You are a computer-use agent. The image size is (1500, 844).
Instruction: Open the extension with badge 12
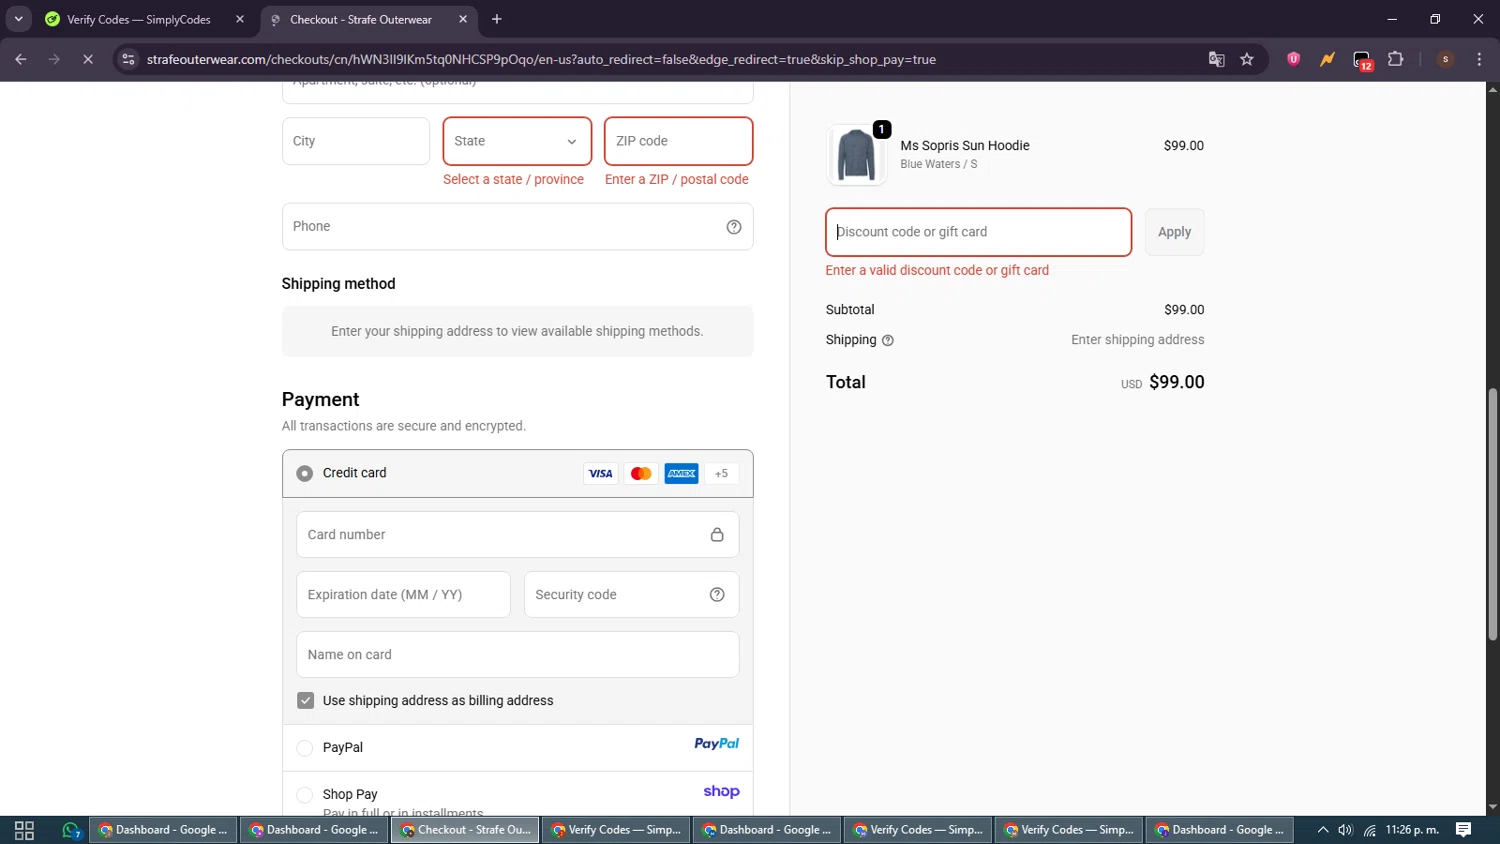point(1363,60)
